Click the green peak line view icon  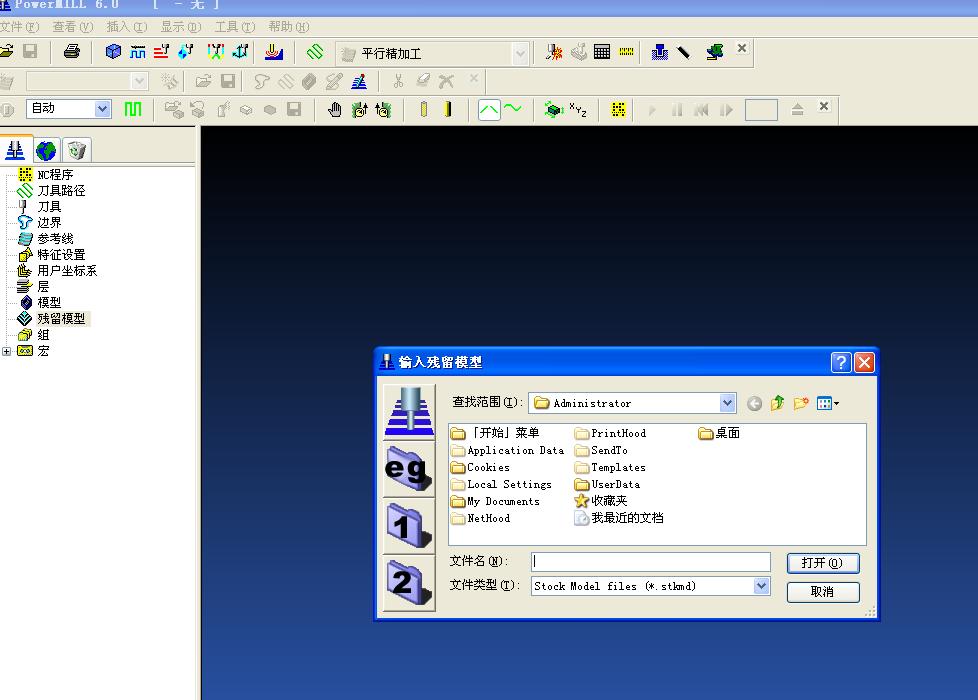(489, 110)
